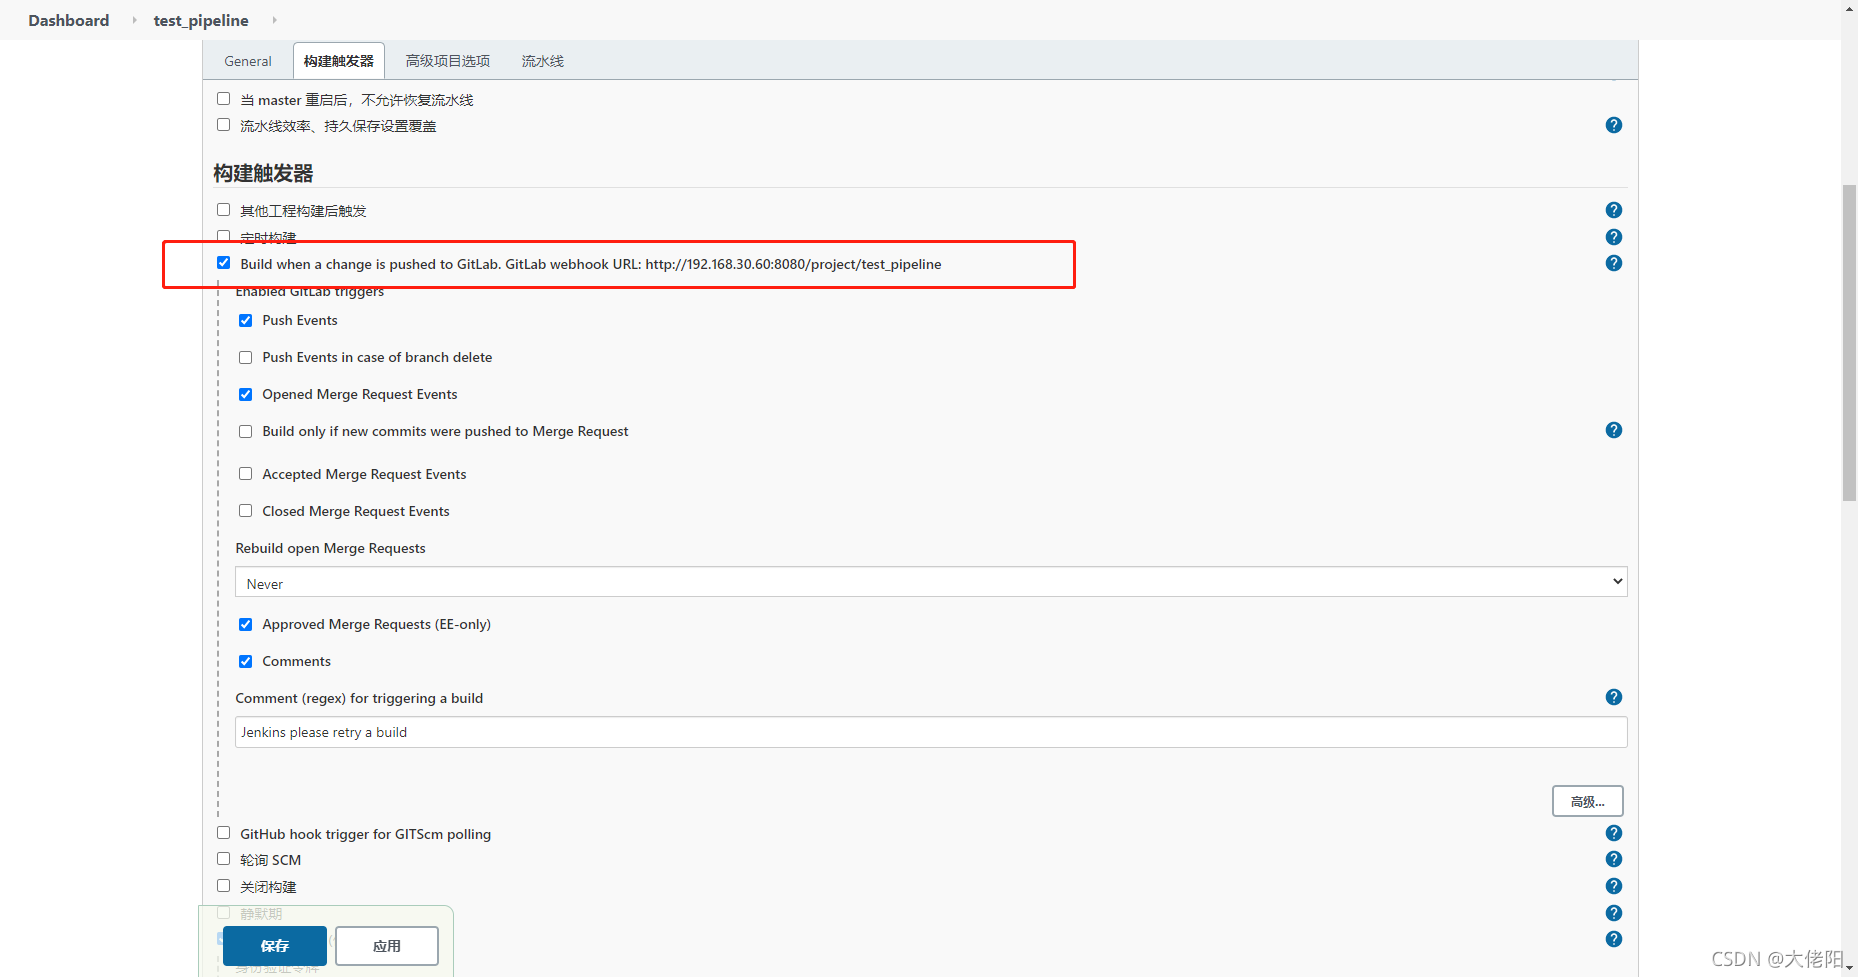Viewport: 1858px width, 977px height.
Task: Click breadcrumb arrow after test_pipeline
Action: coord(274,20)
